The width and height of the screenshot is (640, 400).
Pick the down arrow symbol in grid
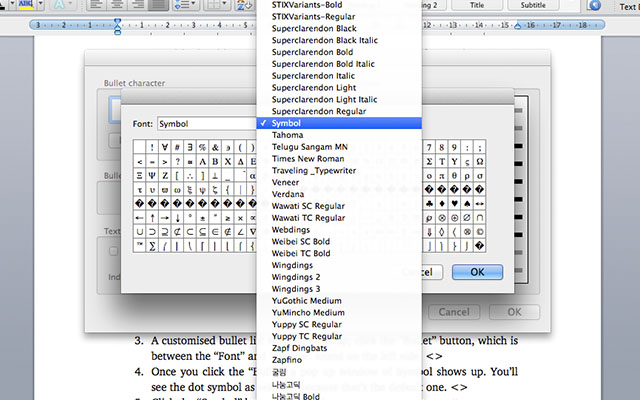click(177, 218)
